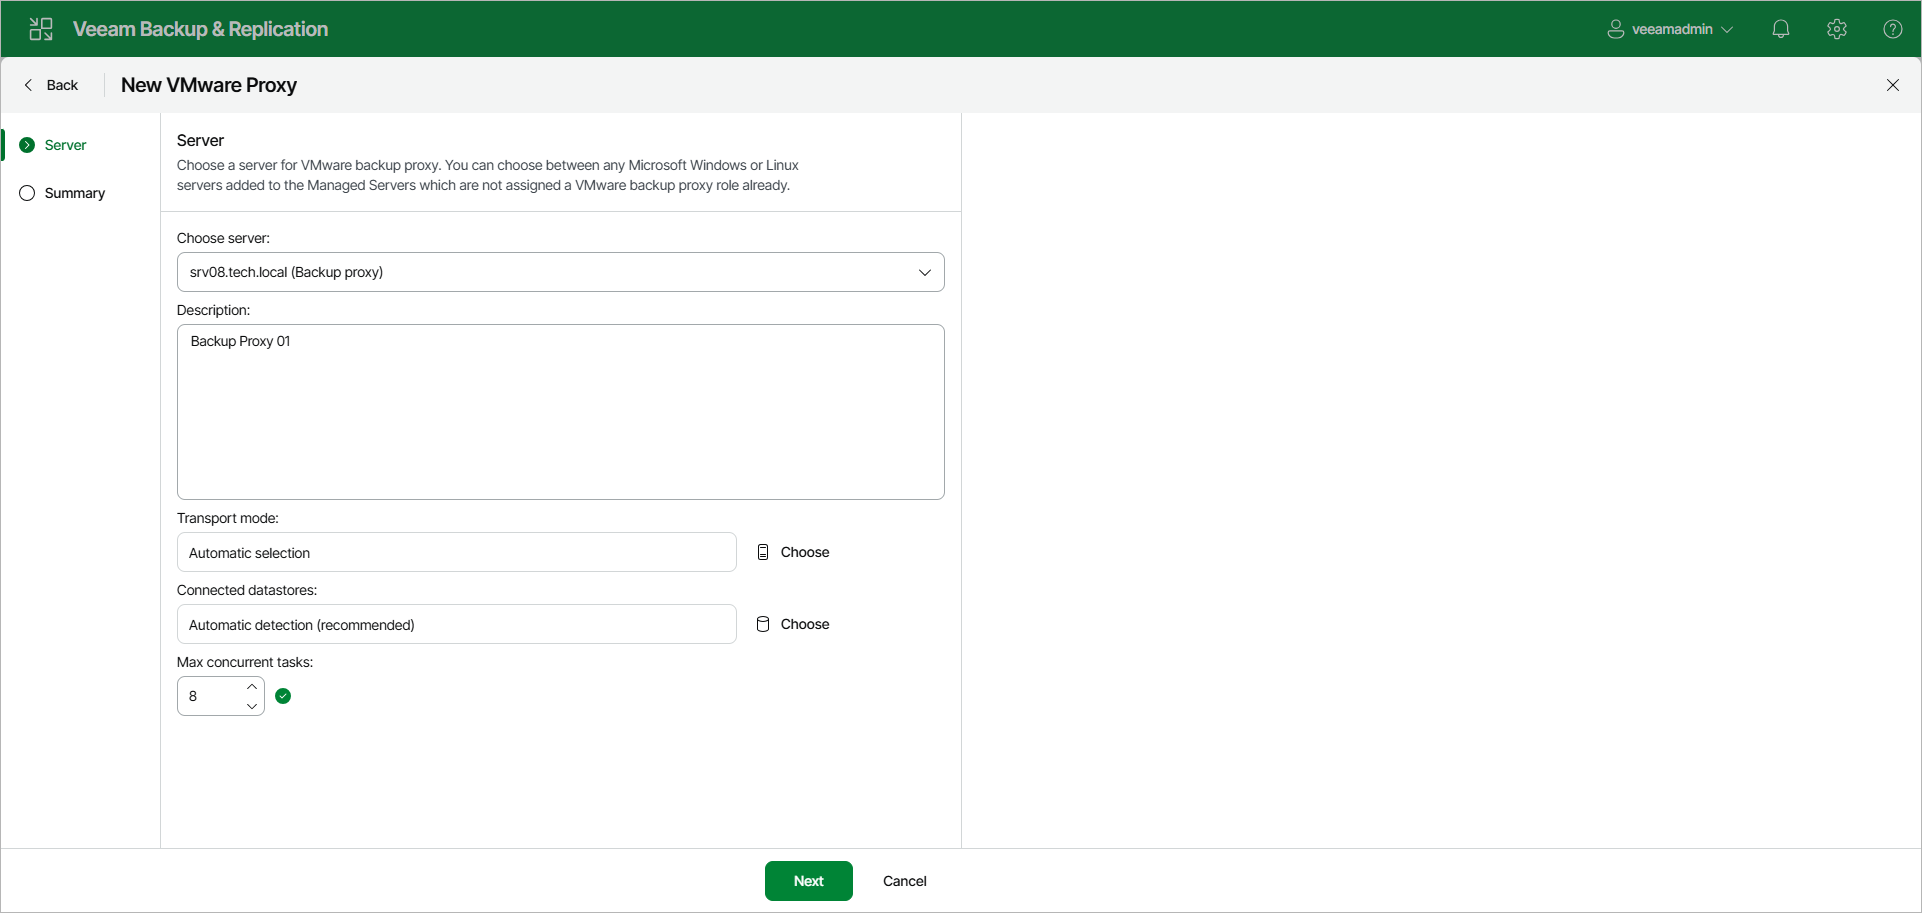The image size is (1922, 913).
Task: Click the transport mode server icon
Action: point(763,552)
